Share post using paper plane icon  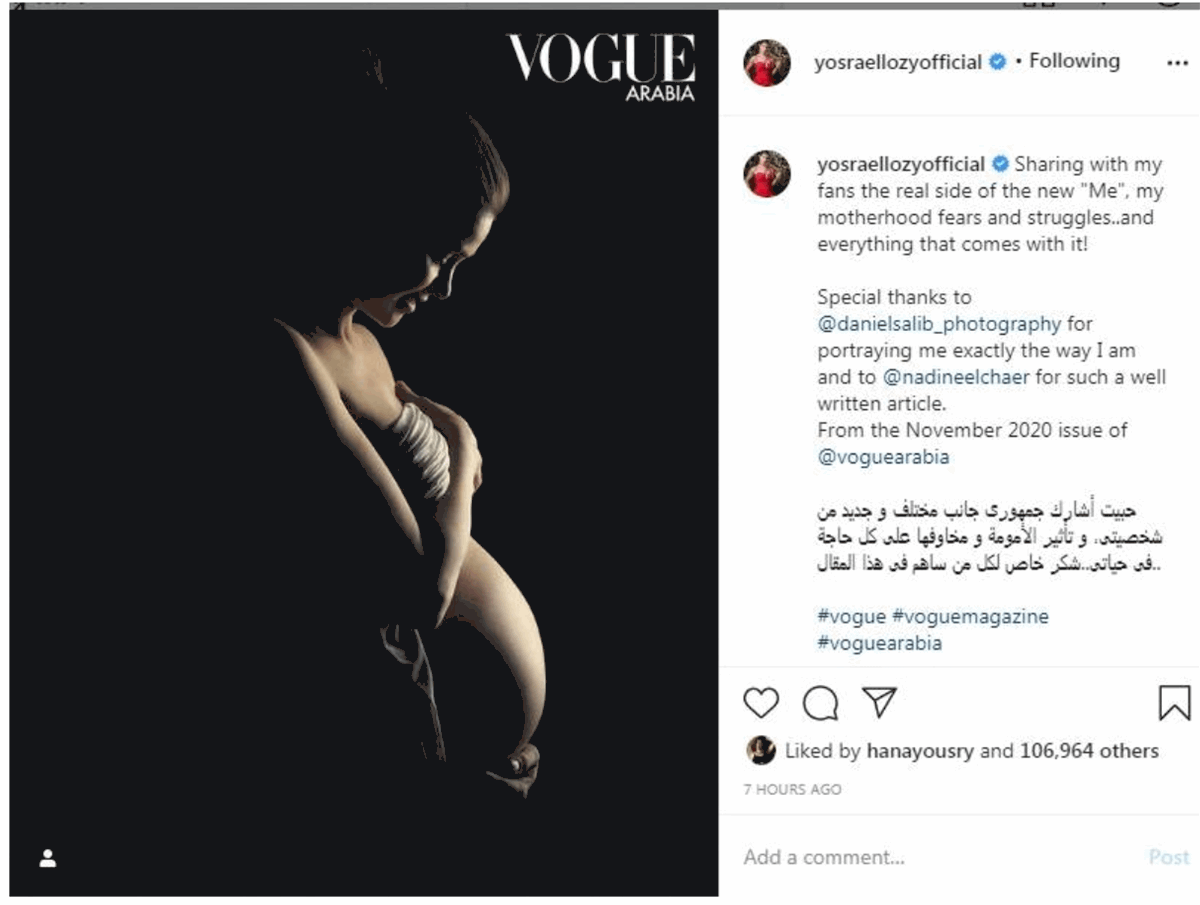[878, 702]
